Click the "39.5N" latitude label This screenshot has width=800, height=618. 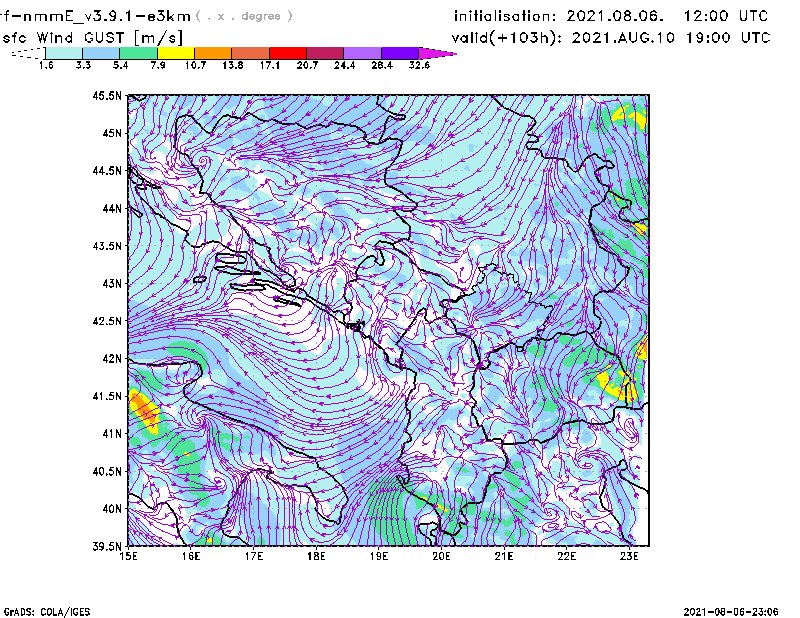coord(107,547)
